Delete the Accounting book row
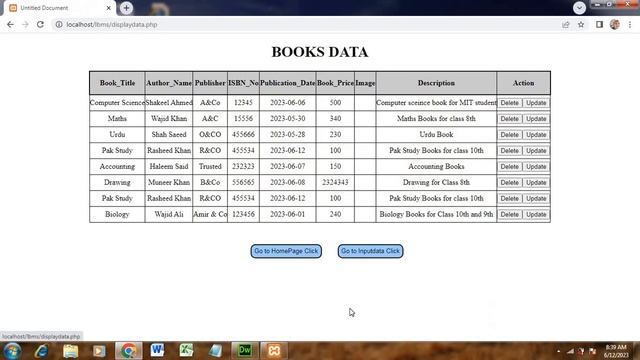 tap(509, 167)
